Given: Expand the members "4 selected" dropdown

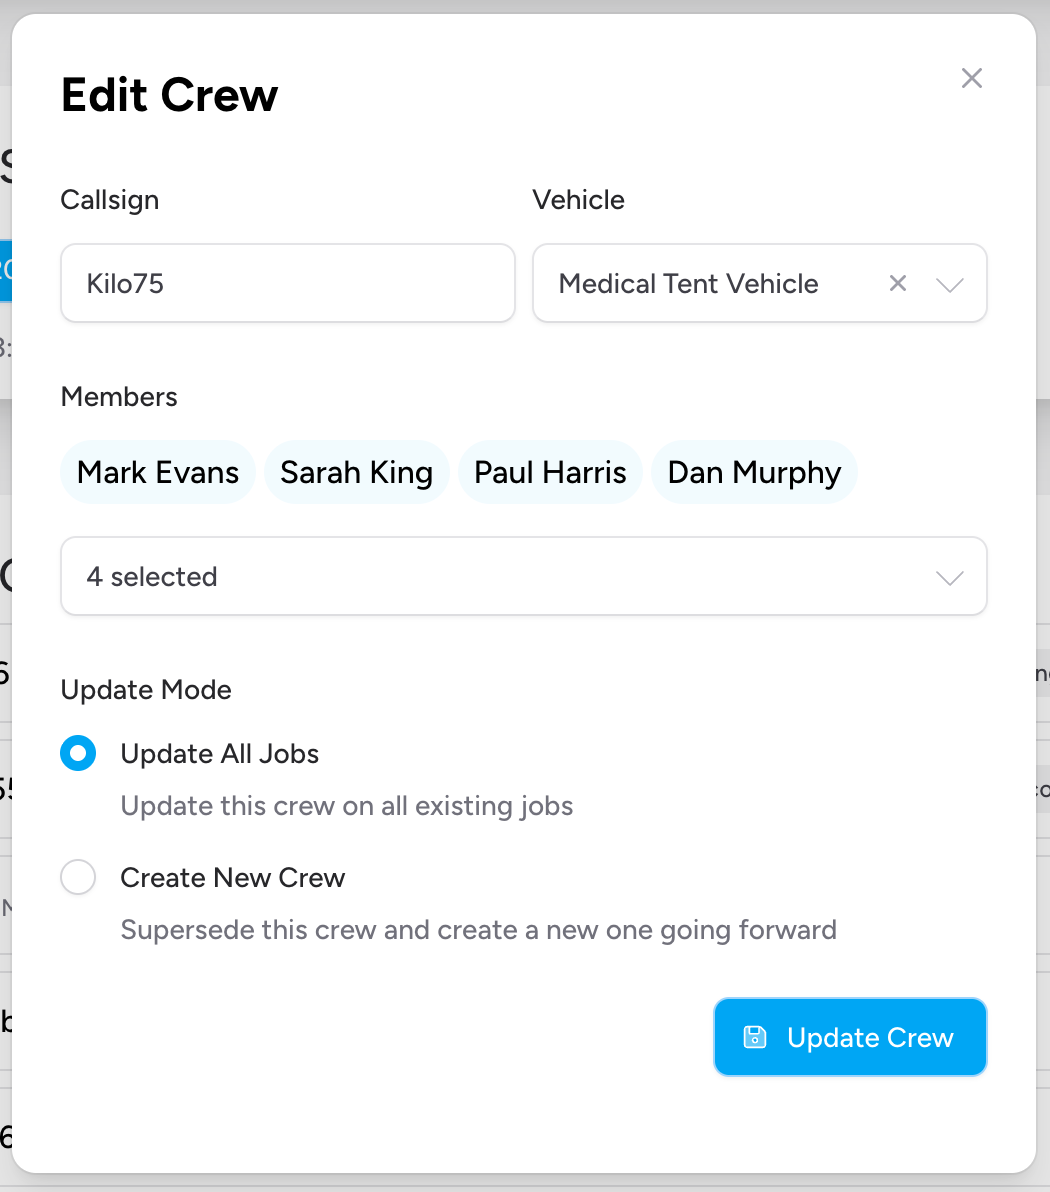Looking at the screenshot, I should click(948, 576).
